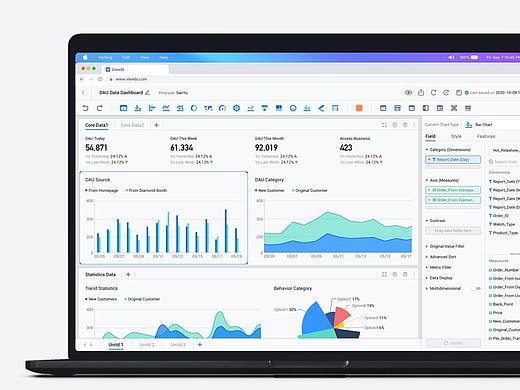This screenshot has height=390, width=520.
Task: Click the share export icon in the header
Action: [x=421, y=93]
